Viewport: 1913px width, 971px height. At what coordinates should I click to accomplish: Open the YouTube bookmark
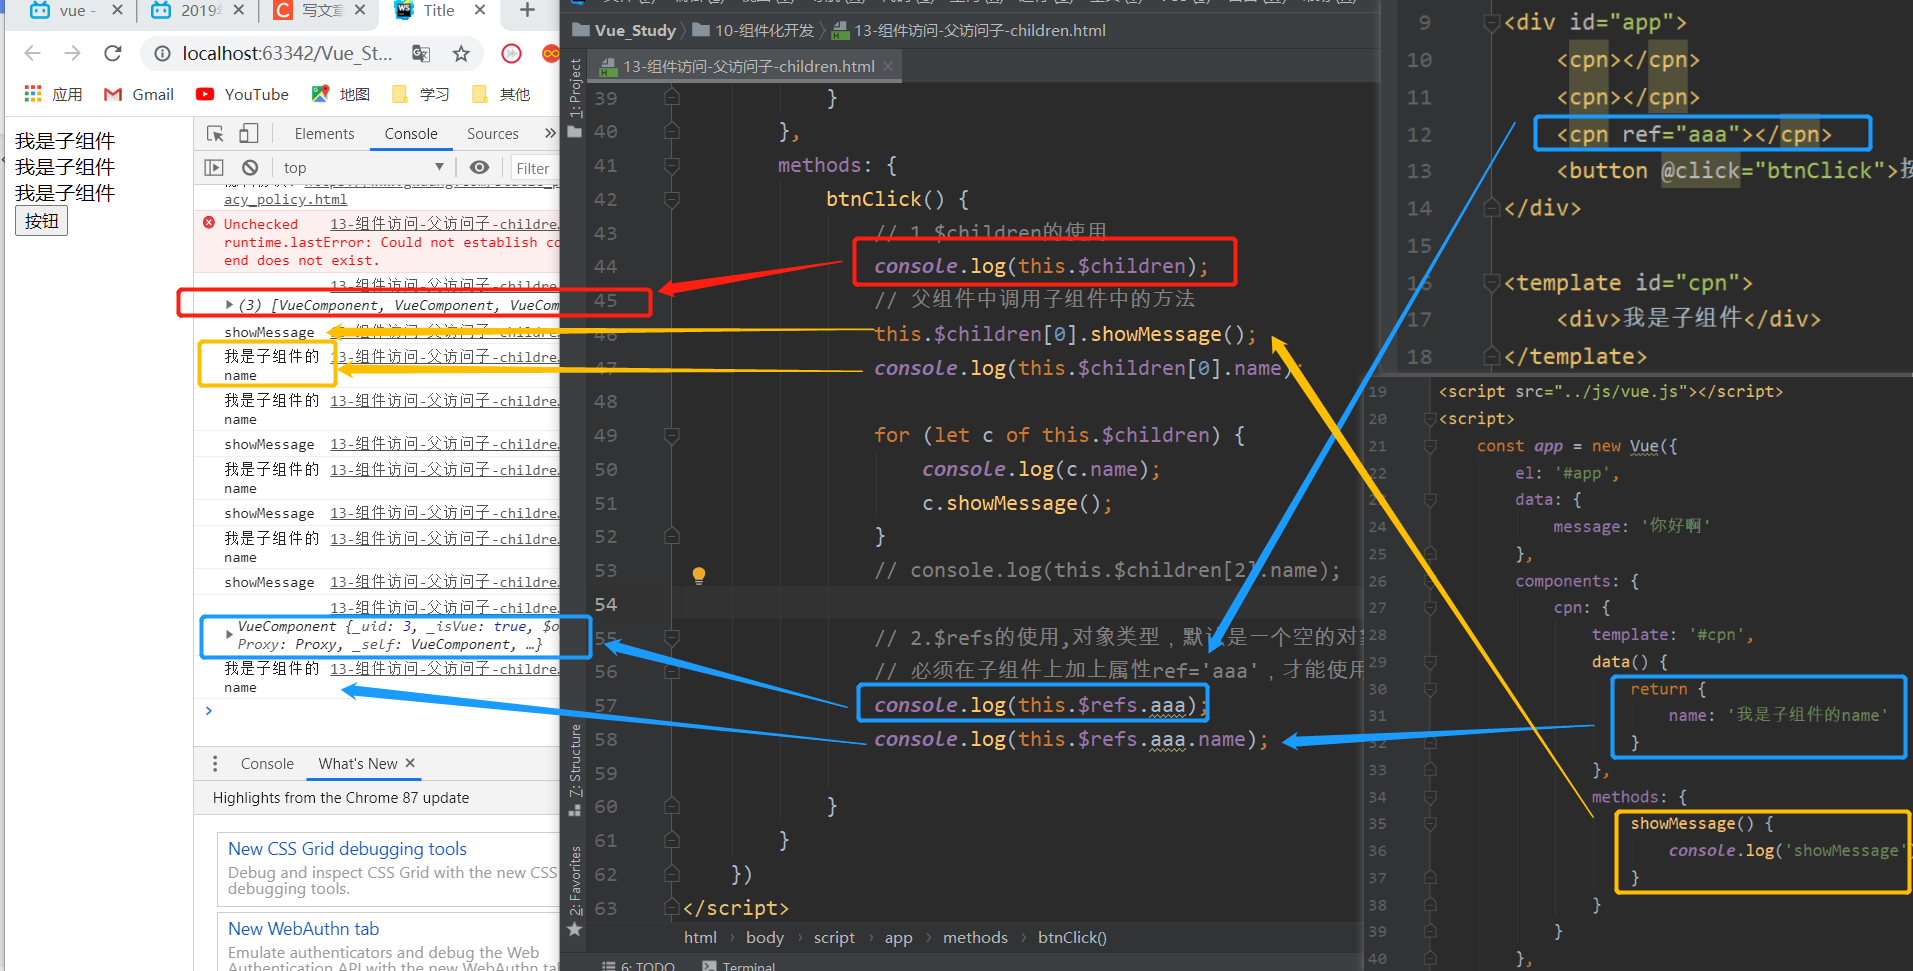point(242,94)
